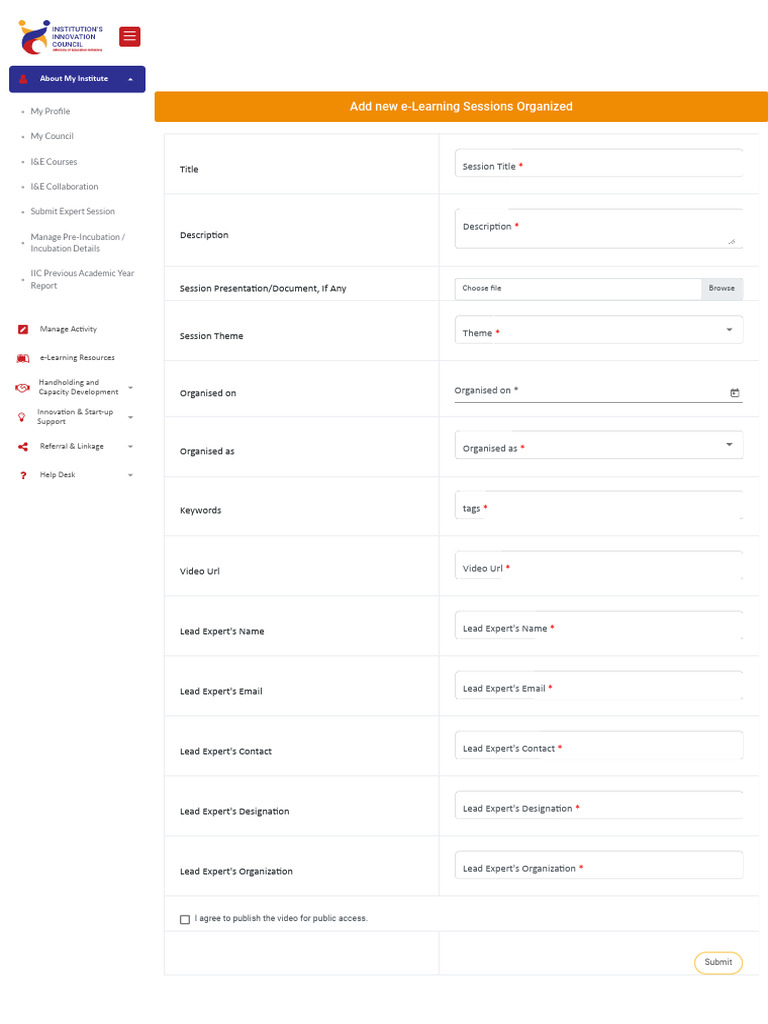768x1024 pixels.
Task: Click the Manage Activity pencil icon
Action: click(x=23, y=329)
